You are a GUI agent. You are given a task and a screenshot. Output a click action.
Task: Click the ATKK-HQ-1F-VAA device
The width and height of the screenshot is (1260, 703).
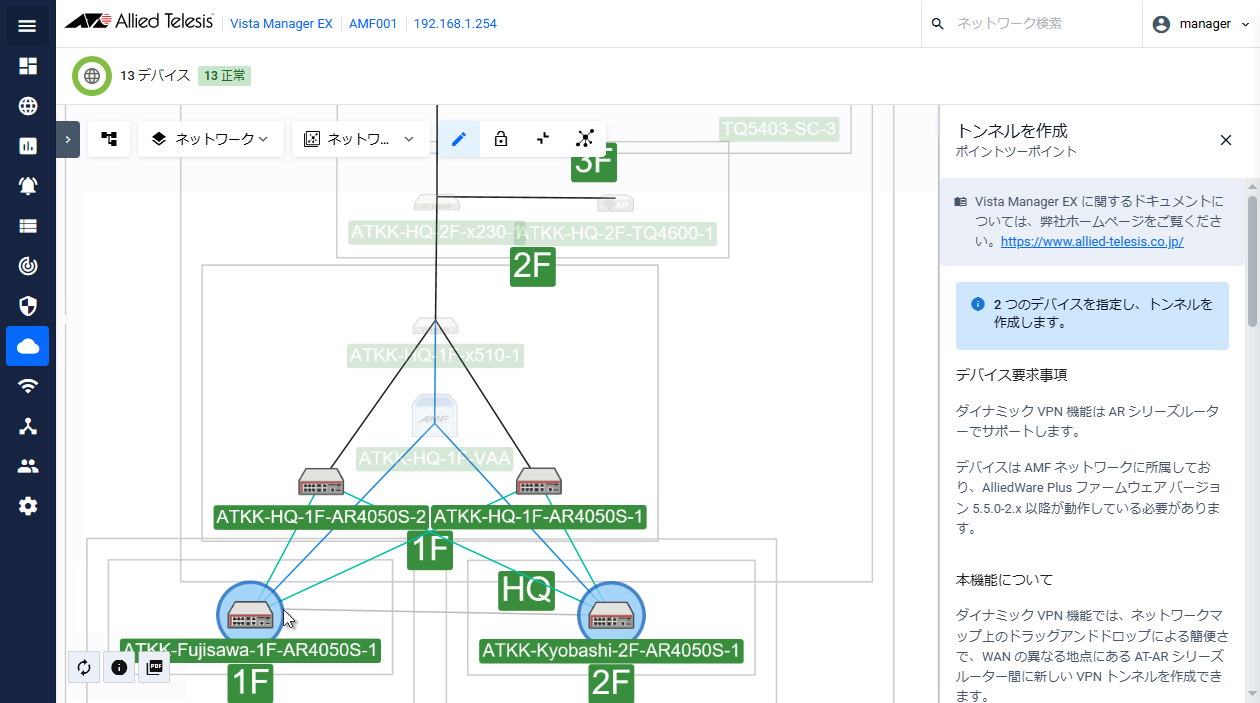[x=435, y=418]
